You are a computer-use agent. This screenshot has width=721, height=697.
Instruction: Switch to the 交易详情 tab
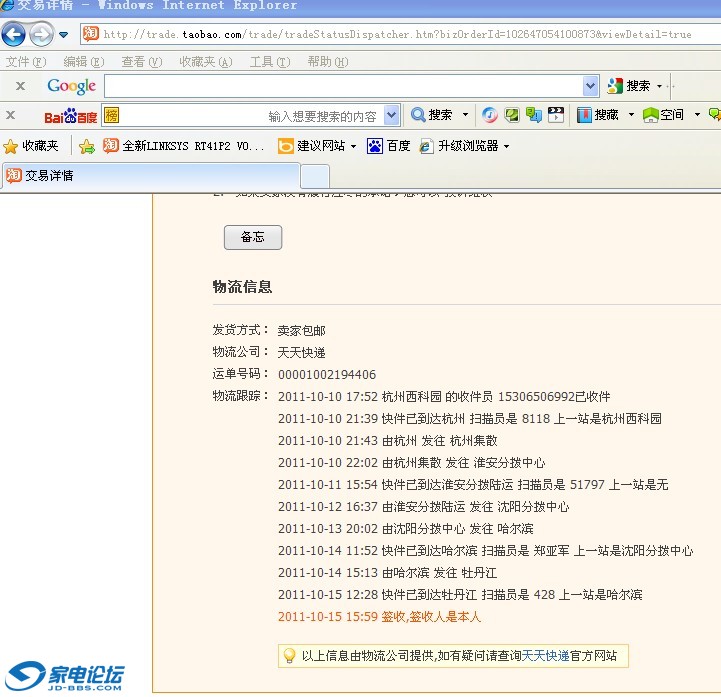[x=49, y=176]
